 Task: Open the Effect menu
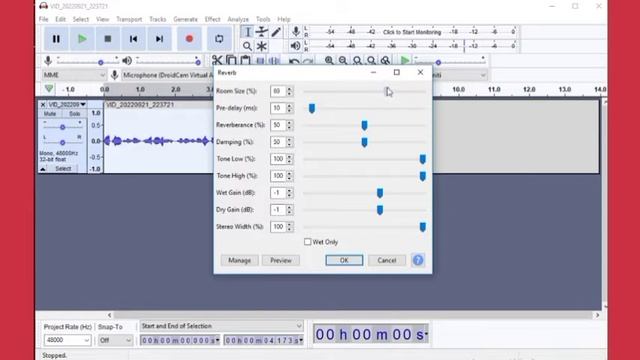pos(212,19)
